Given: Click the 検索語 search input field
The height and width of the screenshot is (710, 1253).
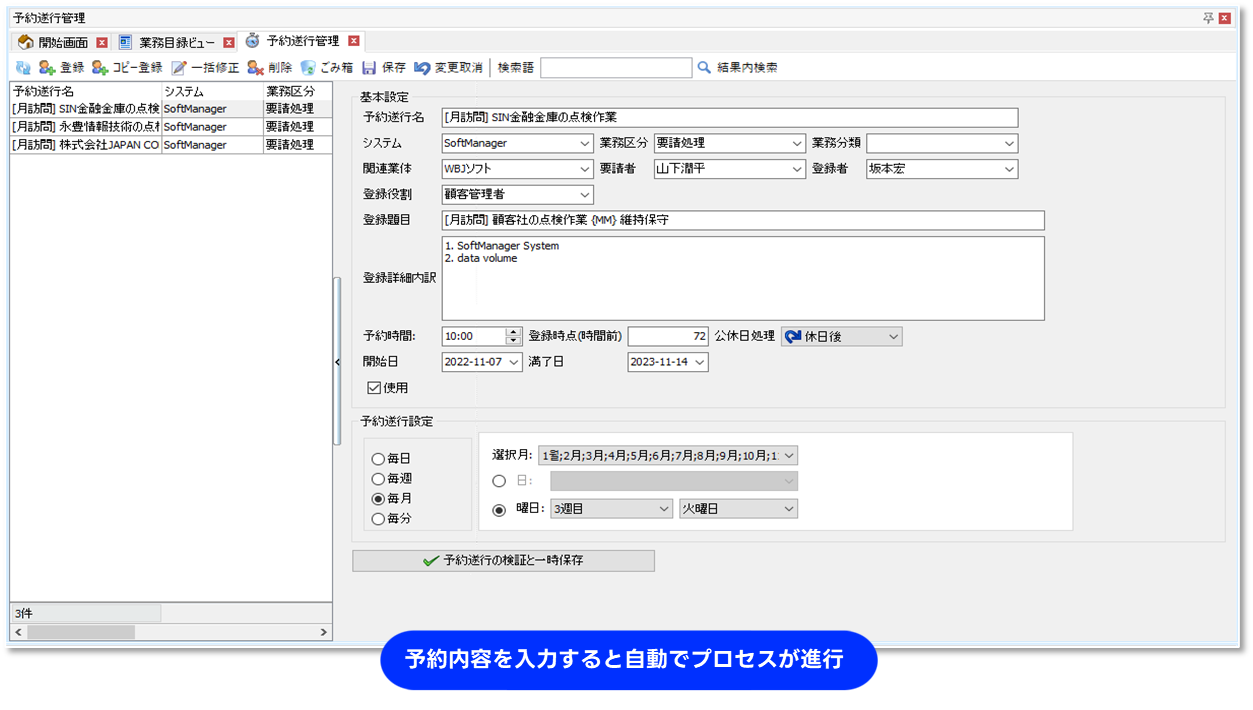Looking at the screenshot, I should tap(615, 68).
